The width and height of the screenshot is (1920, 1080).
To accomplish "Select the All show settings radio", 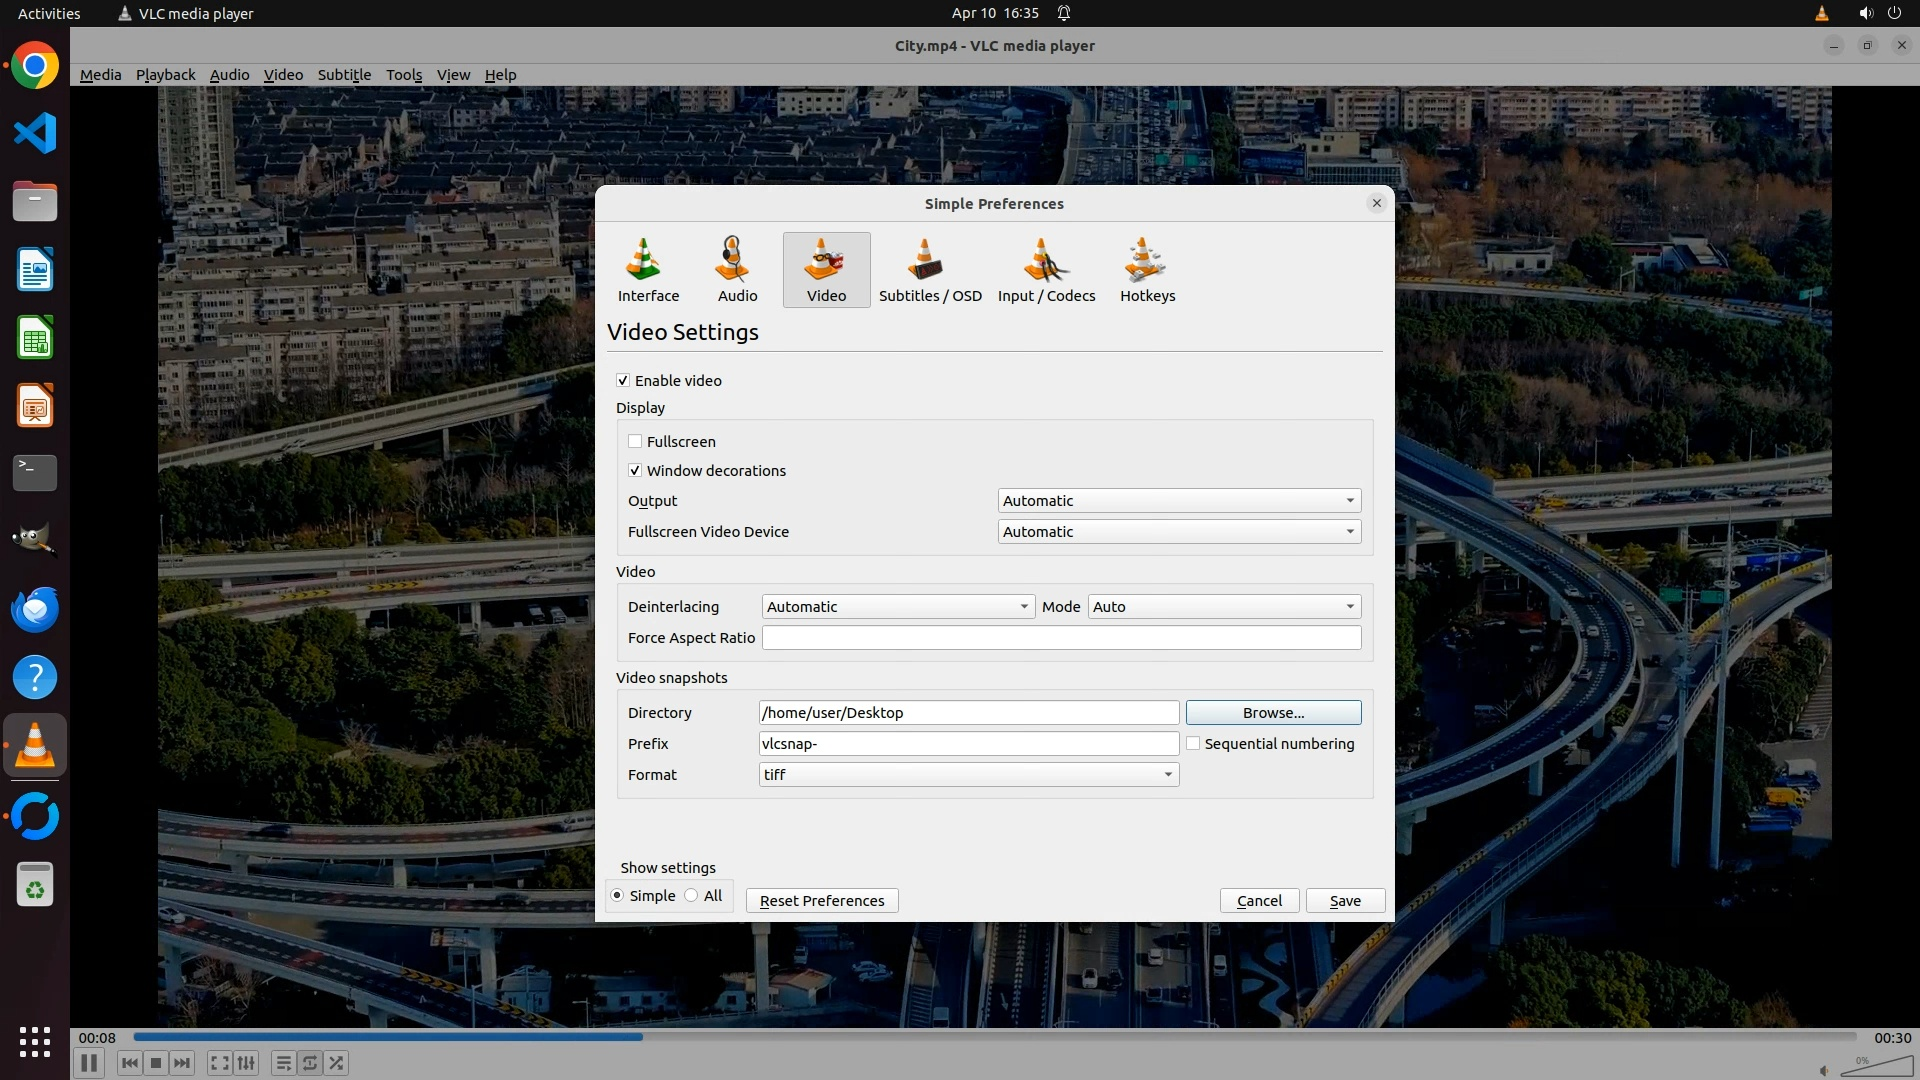I will (691, 895).
